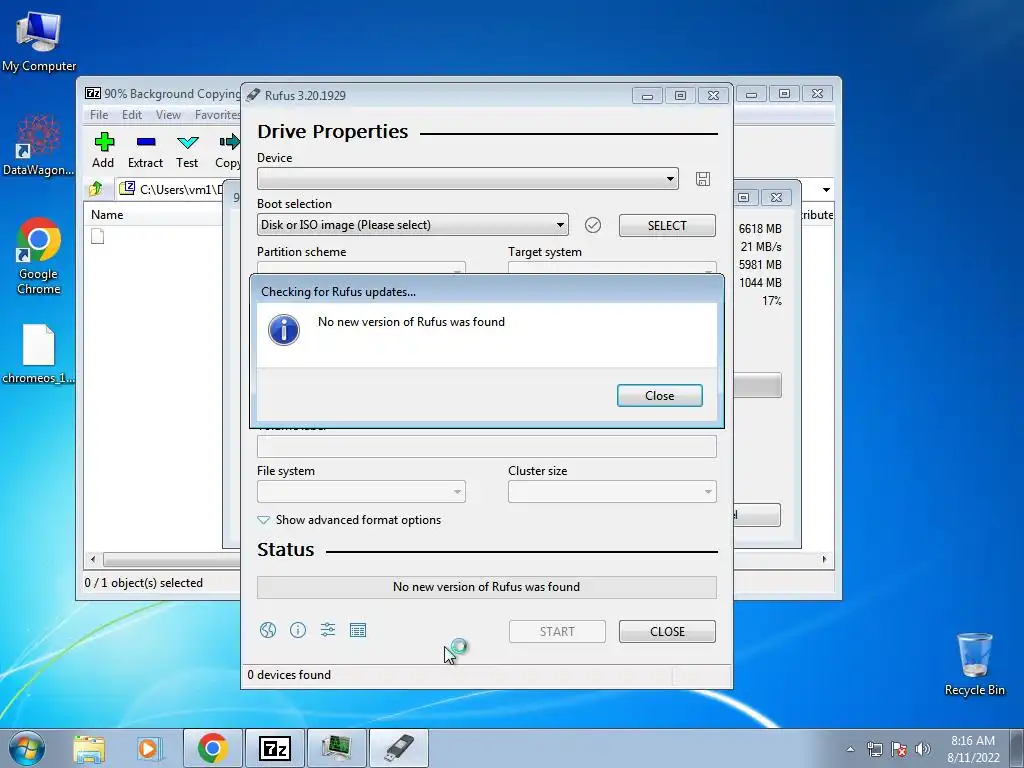
Task: Open Rufus language globe icon
Action: tap(268, 630)
